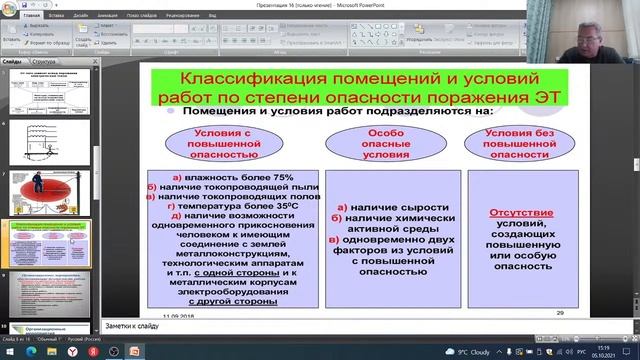640x360 pixels.
Task: Click Создать слайд button
Action: coord(83,35)
